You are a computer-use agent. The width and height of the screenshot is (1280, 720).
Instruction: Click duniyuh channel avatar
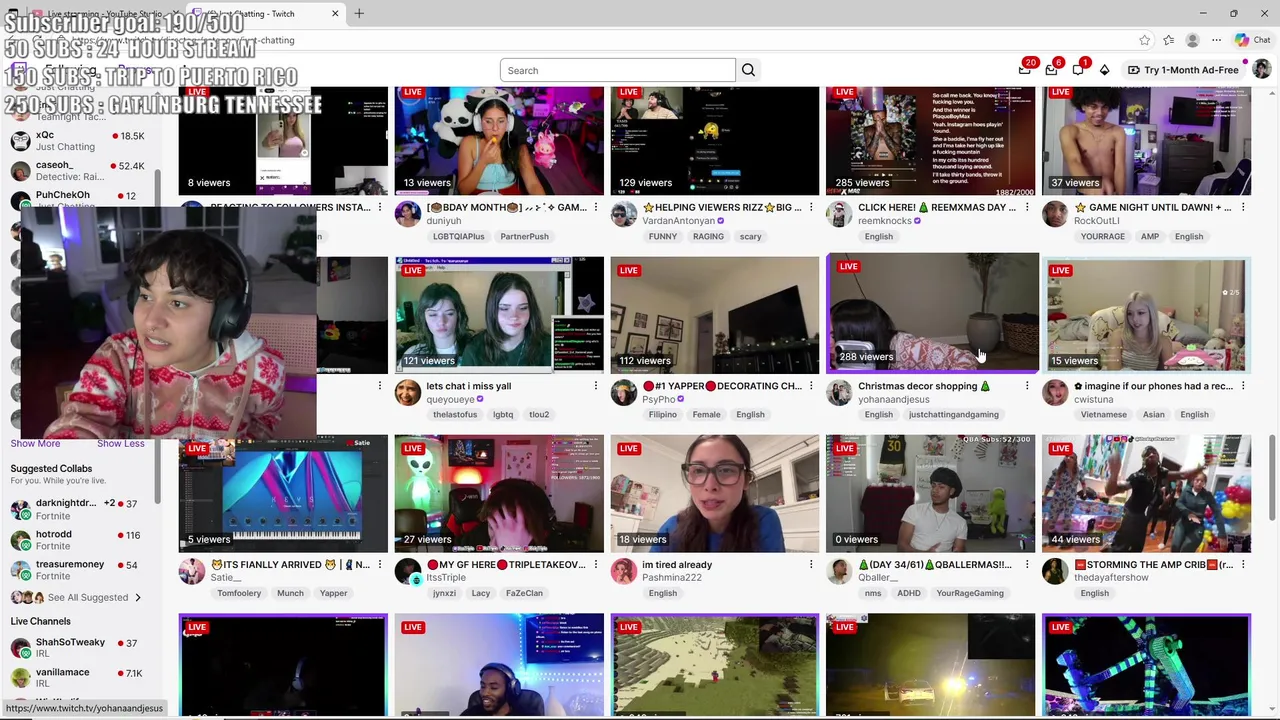click(x=408, y=214)
